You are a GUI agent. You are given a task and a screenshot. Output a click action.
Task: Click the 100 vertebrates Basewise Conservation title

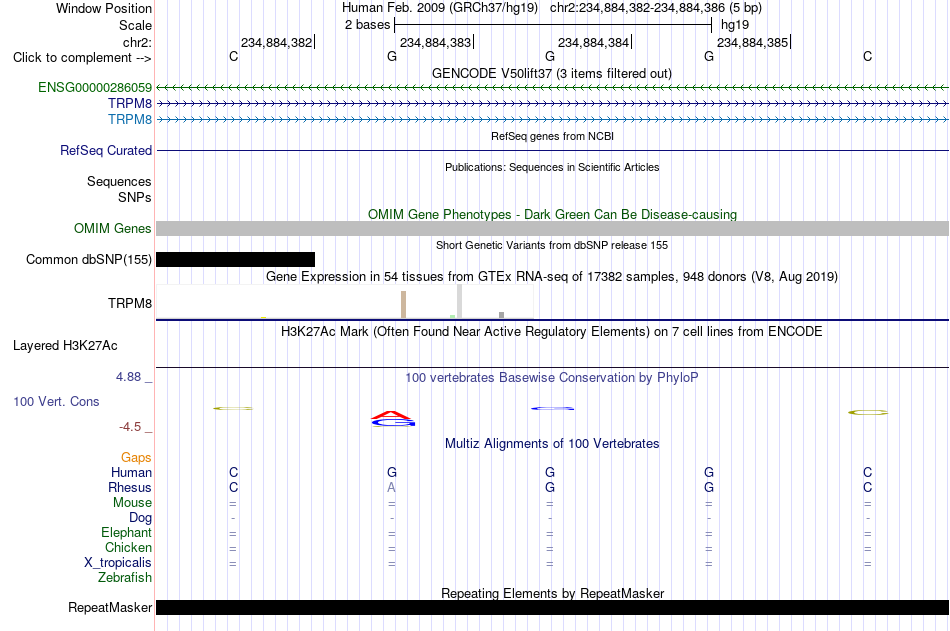click(x=552, y=378)
